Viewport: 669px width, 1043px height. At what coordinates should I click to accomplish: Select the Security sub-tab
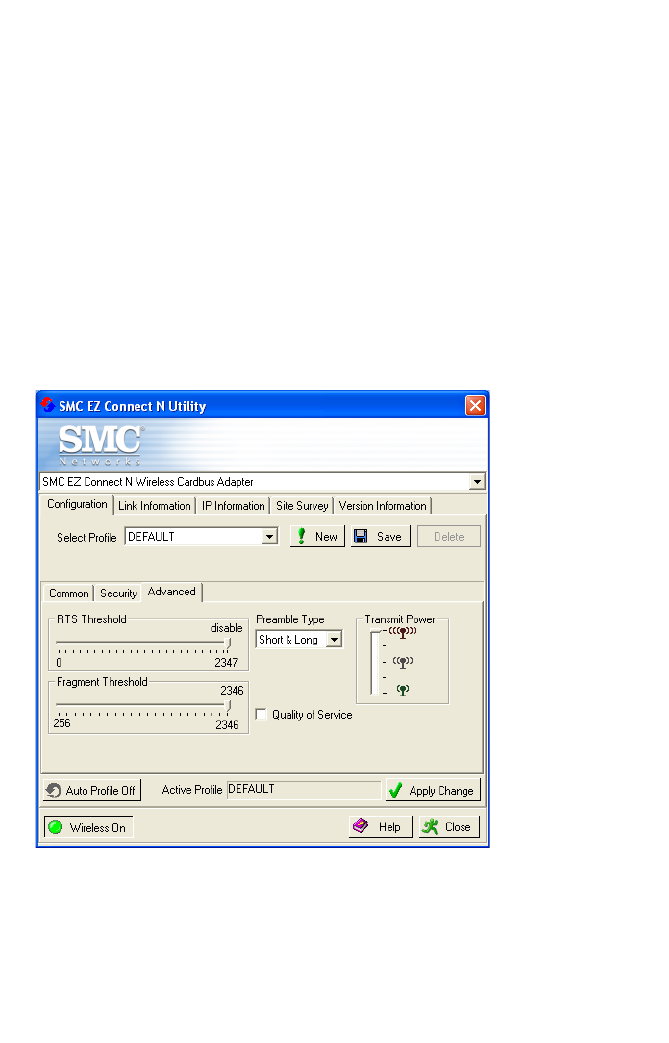[x=118, y=593]
